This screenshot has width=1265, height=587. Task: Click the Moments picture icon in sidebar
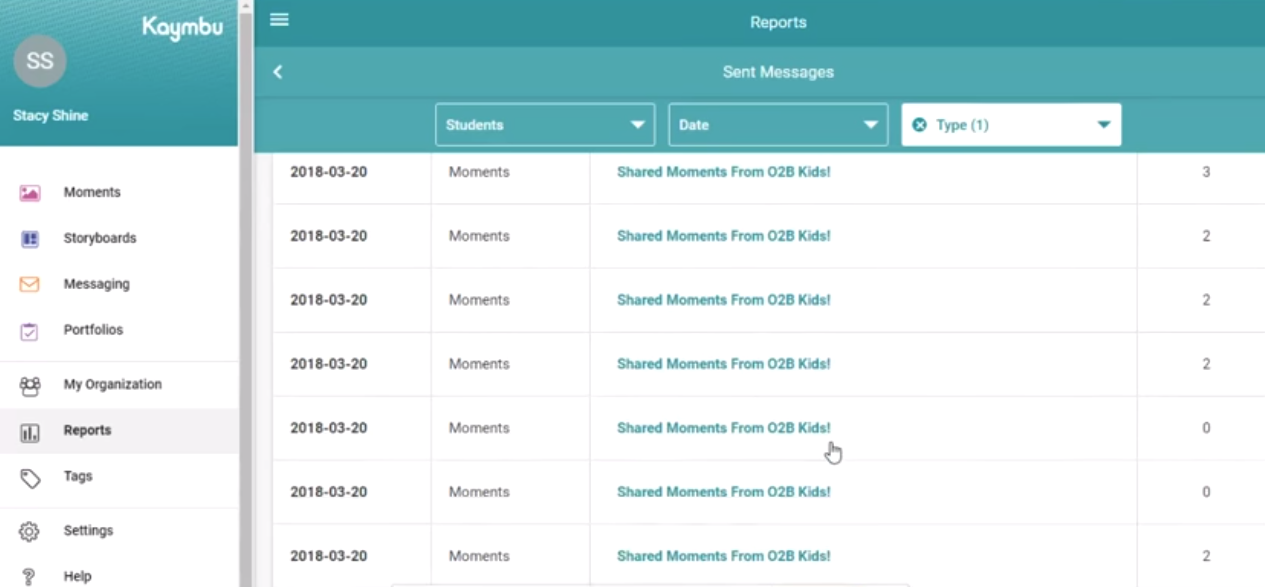tap(30, 193)
